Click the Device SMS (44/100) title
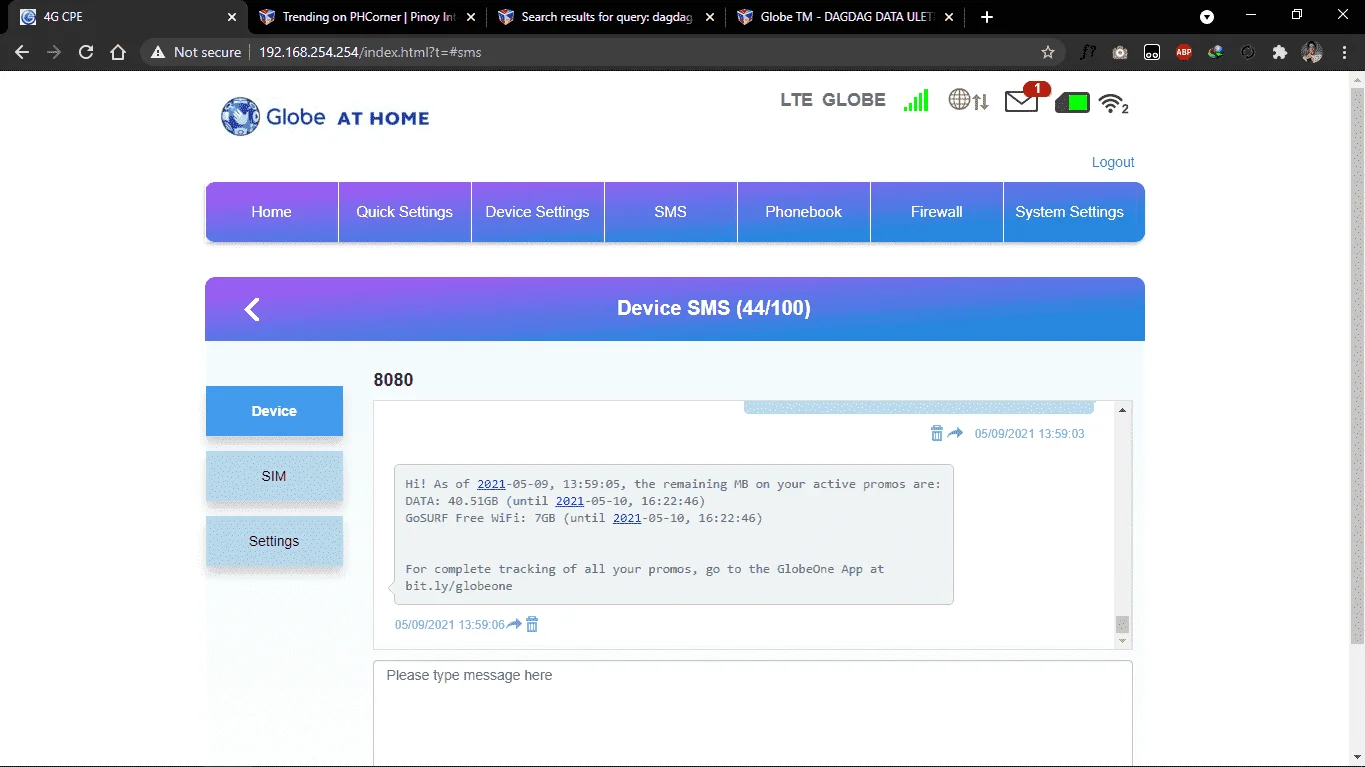Screen dimensions: 1365x767 pyautogui.click(x=714, y=308)
